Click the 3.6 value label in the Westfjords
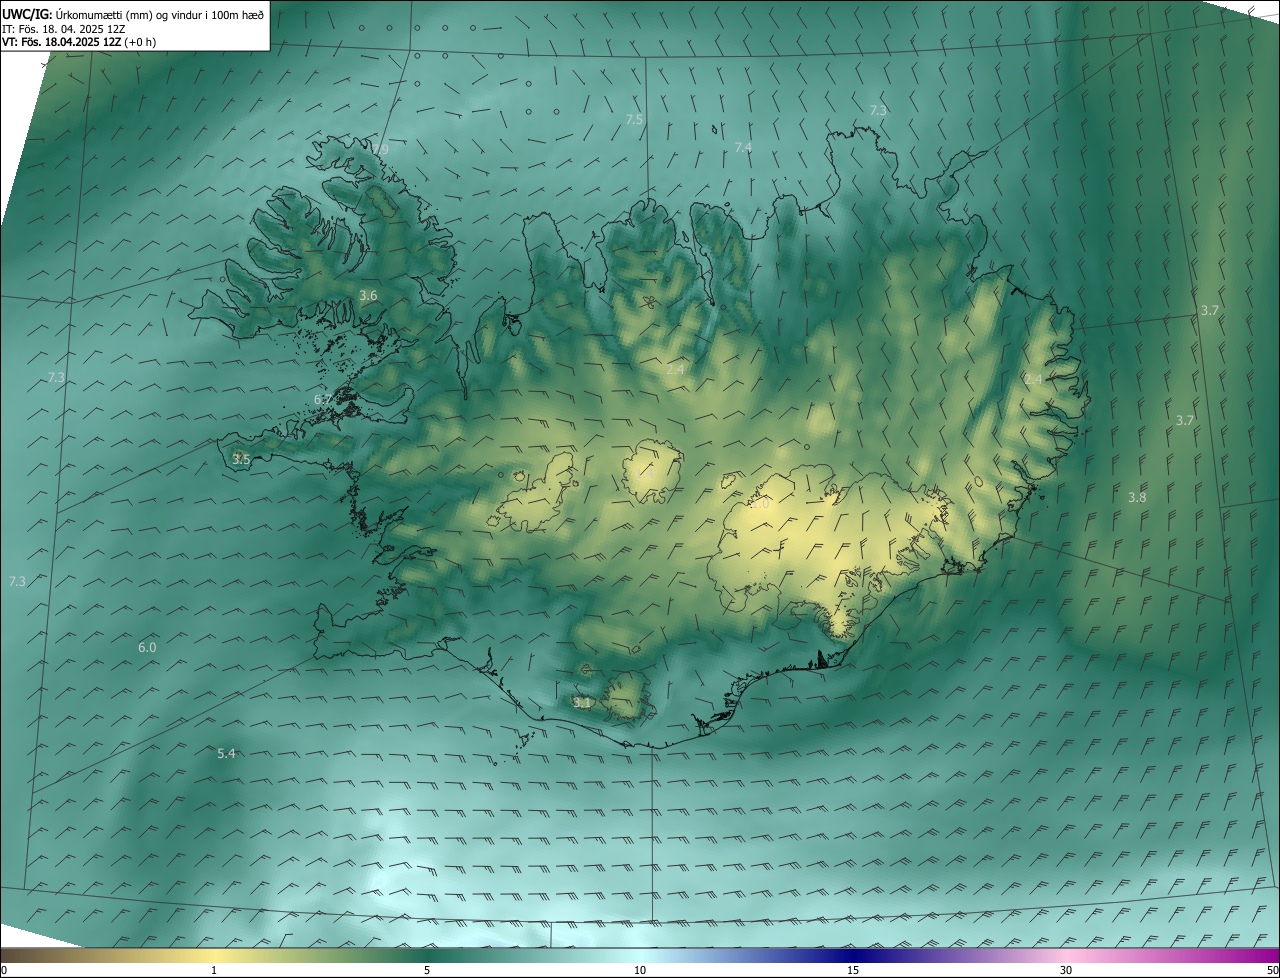1280x978 pixels. (x=368, y=296)
